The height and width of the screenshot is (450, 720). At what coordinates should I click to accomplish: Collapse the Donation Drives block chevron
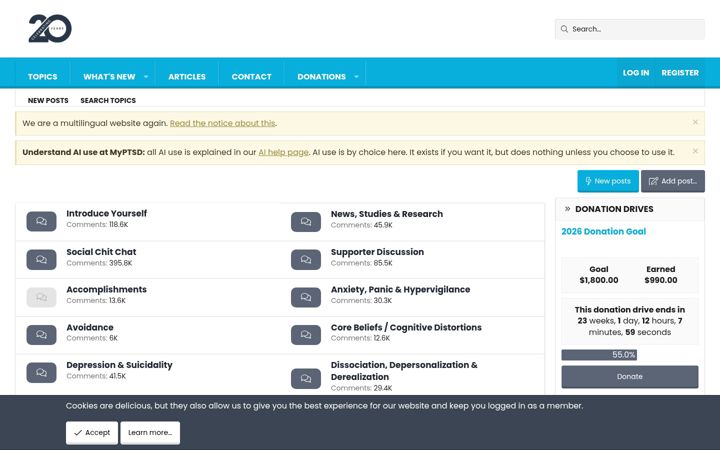pyautogui.click(x=568, y=209)
